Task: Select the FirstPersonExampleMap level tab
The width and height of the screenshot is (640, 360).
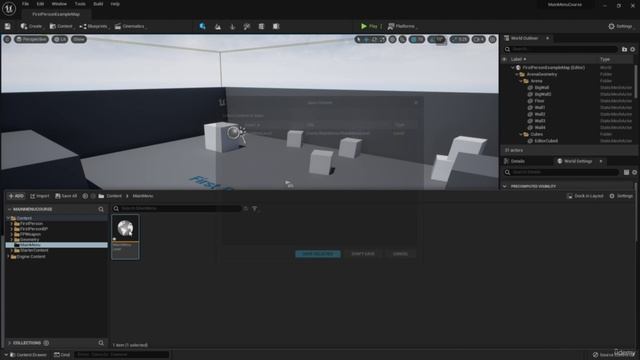Action: tap(56, 14)
